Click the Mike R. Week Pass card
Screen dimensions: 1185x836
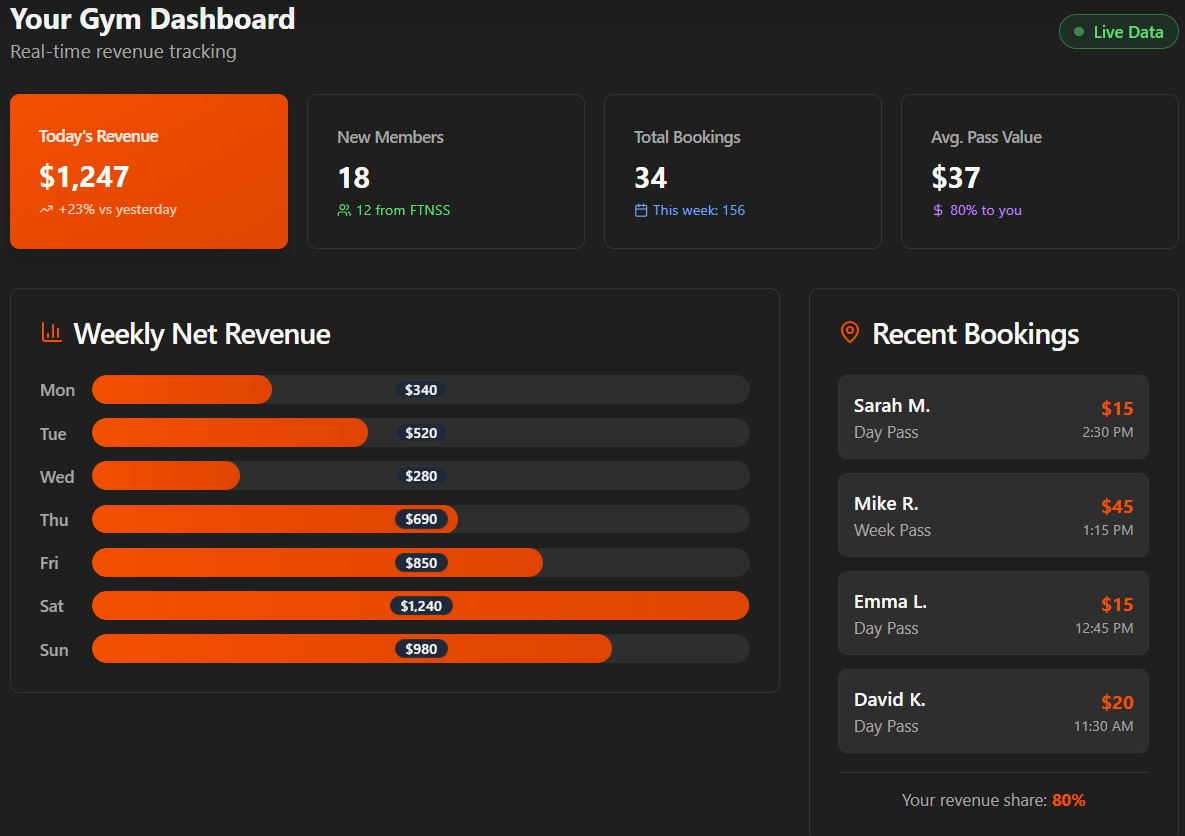pyautogui.click(x=993, y=515)
